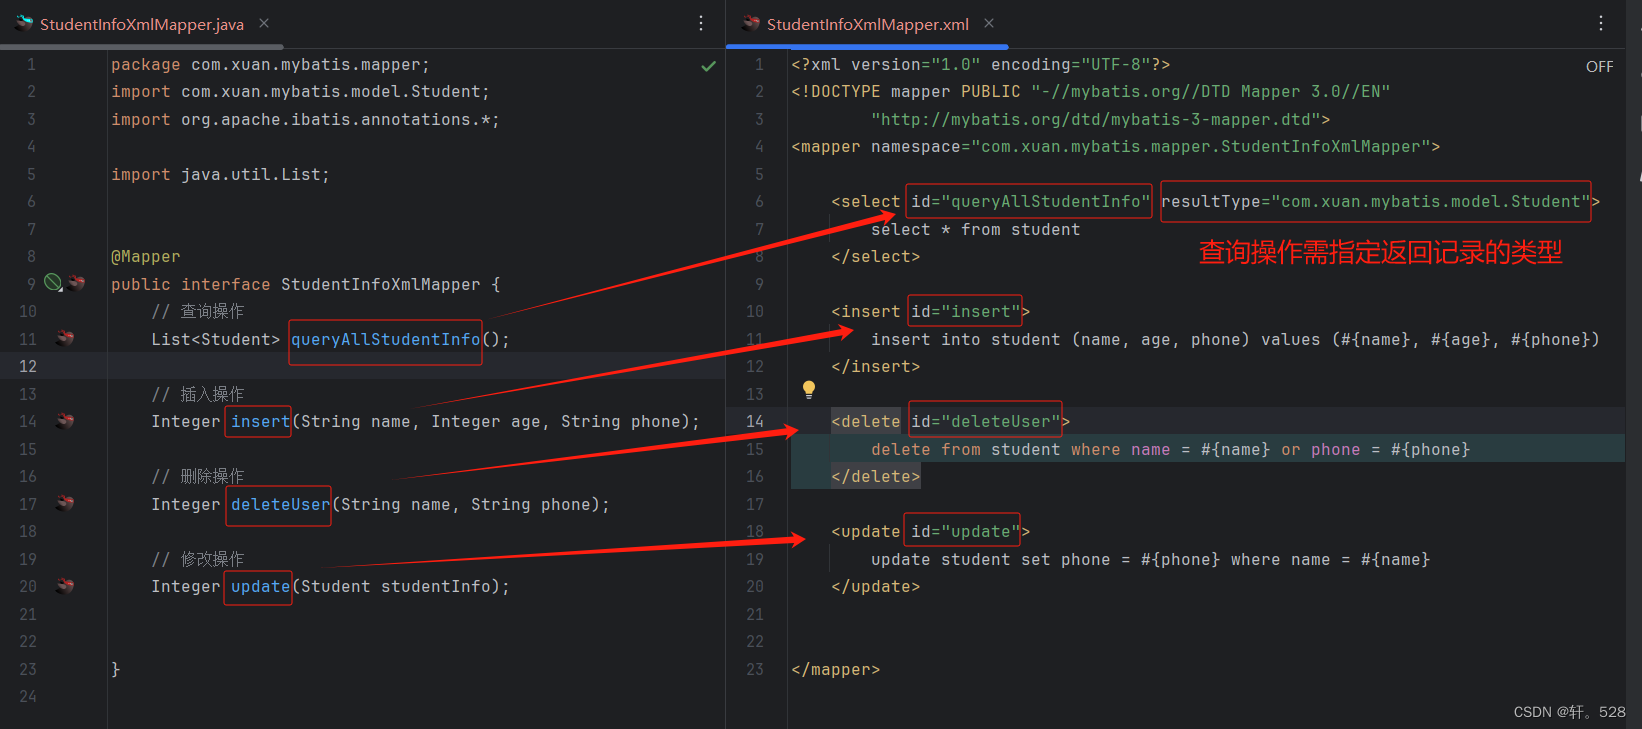Image resolution: width=1642 pixels, height=729 pixels.
Task: Click the <?xml version declaration line
Action: pos(980,65)
